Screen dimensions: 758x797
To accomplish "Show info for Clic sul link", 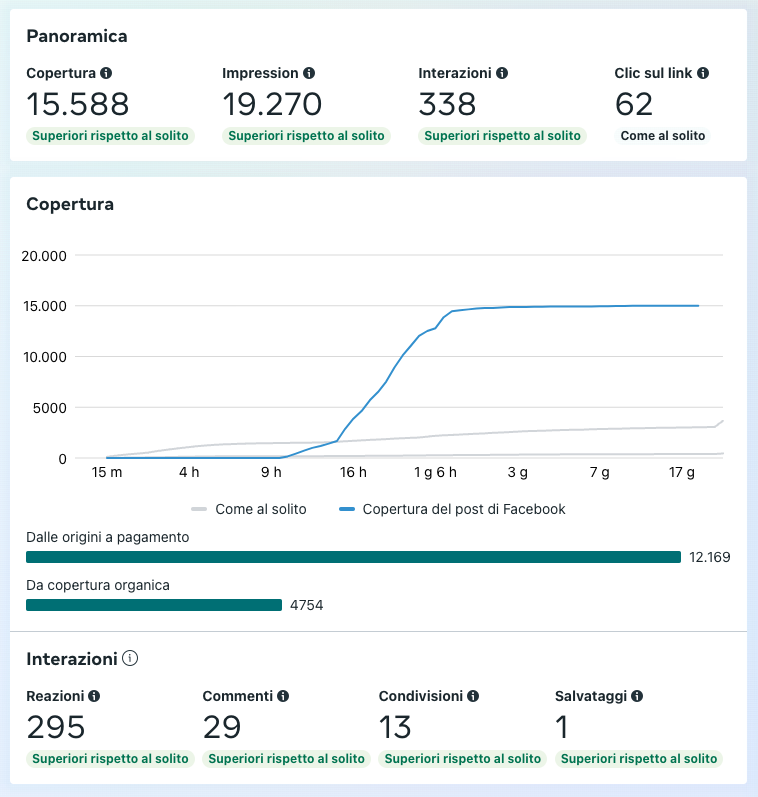I will (703, 73).
